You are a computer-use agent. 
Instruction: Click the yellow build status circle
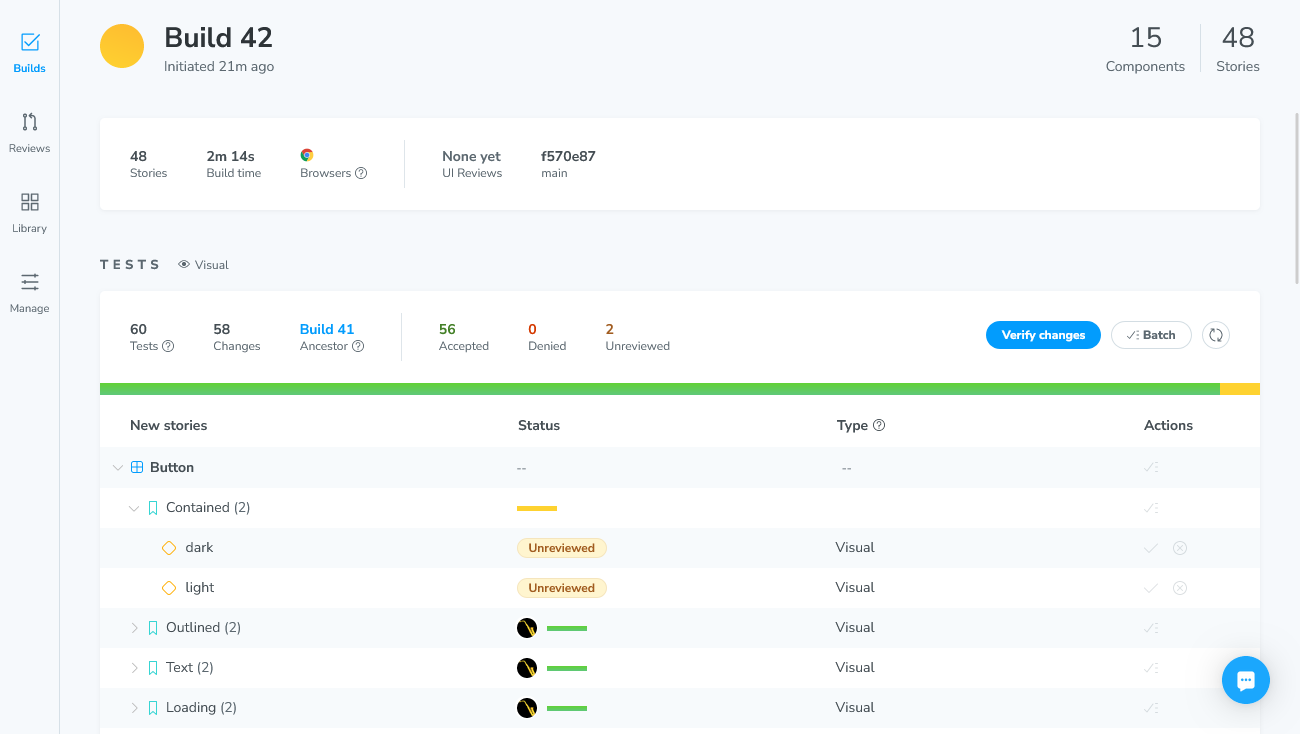click(122, 46)
